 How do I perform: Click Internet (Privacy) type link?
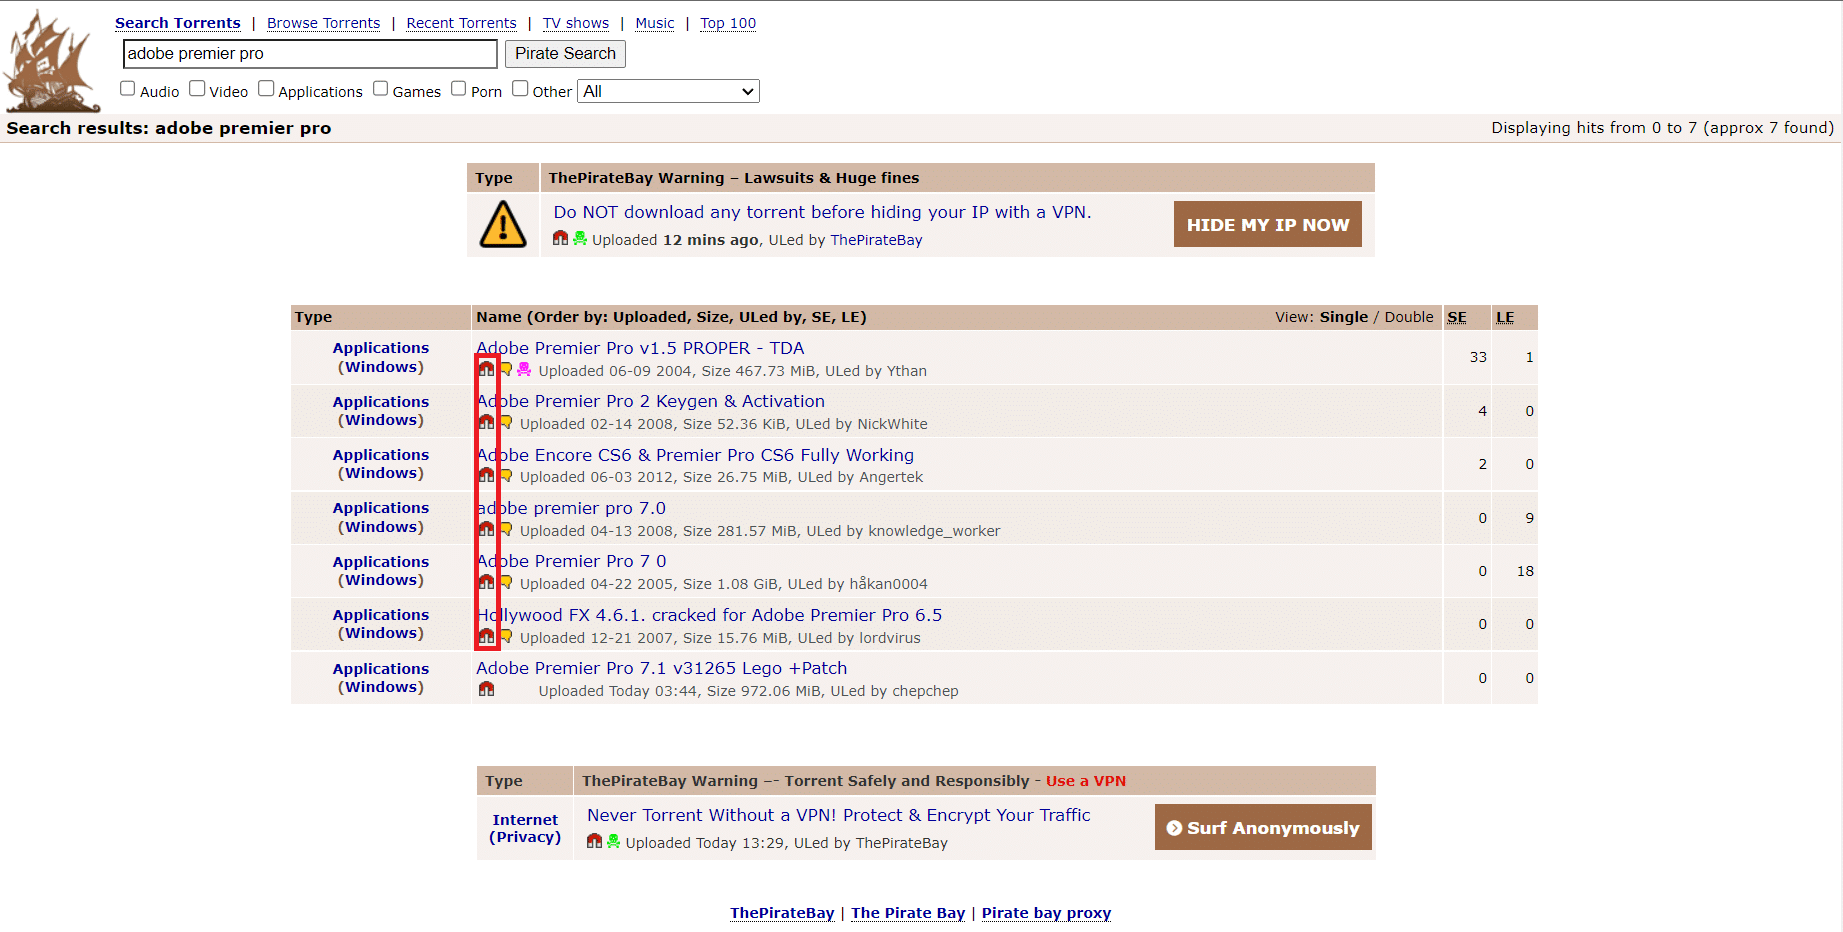coord(525,828)
